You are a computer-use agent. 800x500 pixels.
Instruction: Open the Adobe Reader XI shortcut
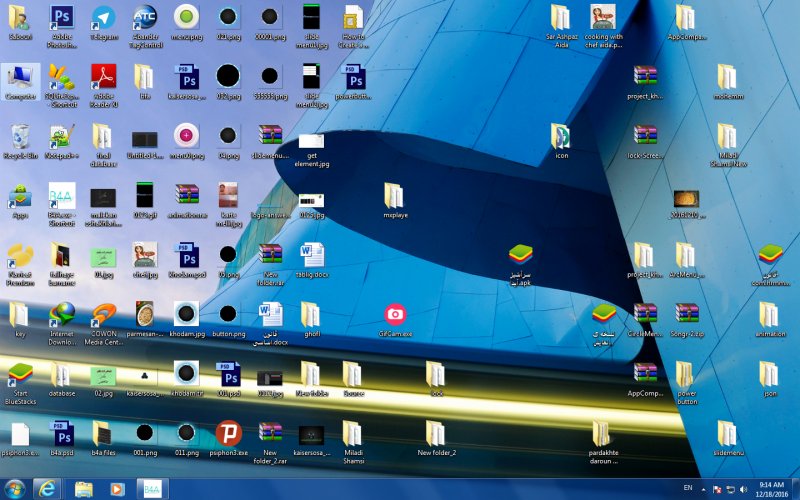pyautogui.click(x=103, y=76)
